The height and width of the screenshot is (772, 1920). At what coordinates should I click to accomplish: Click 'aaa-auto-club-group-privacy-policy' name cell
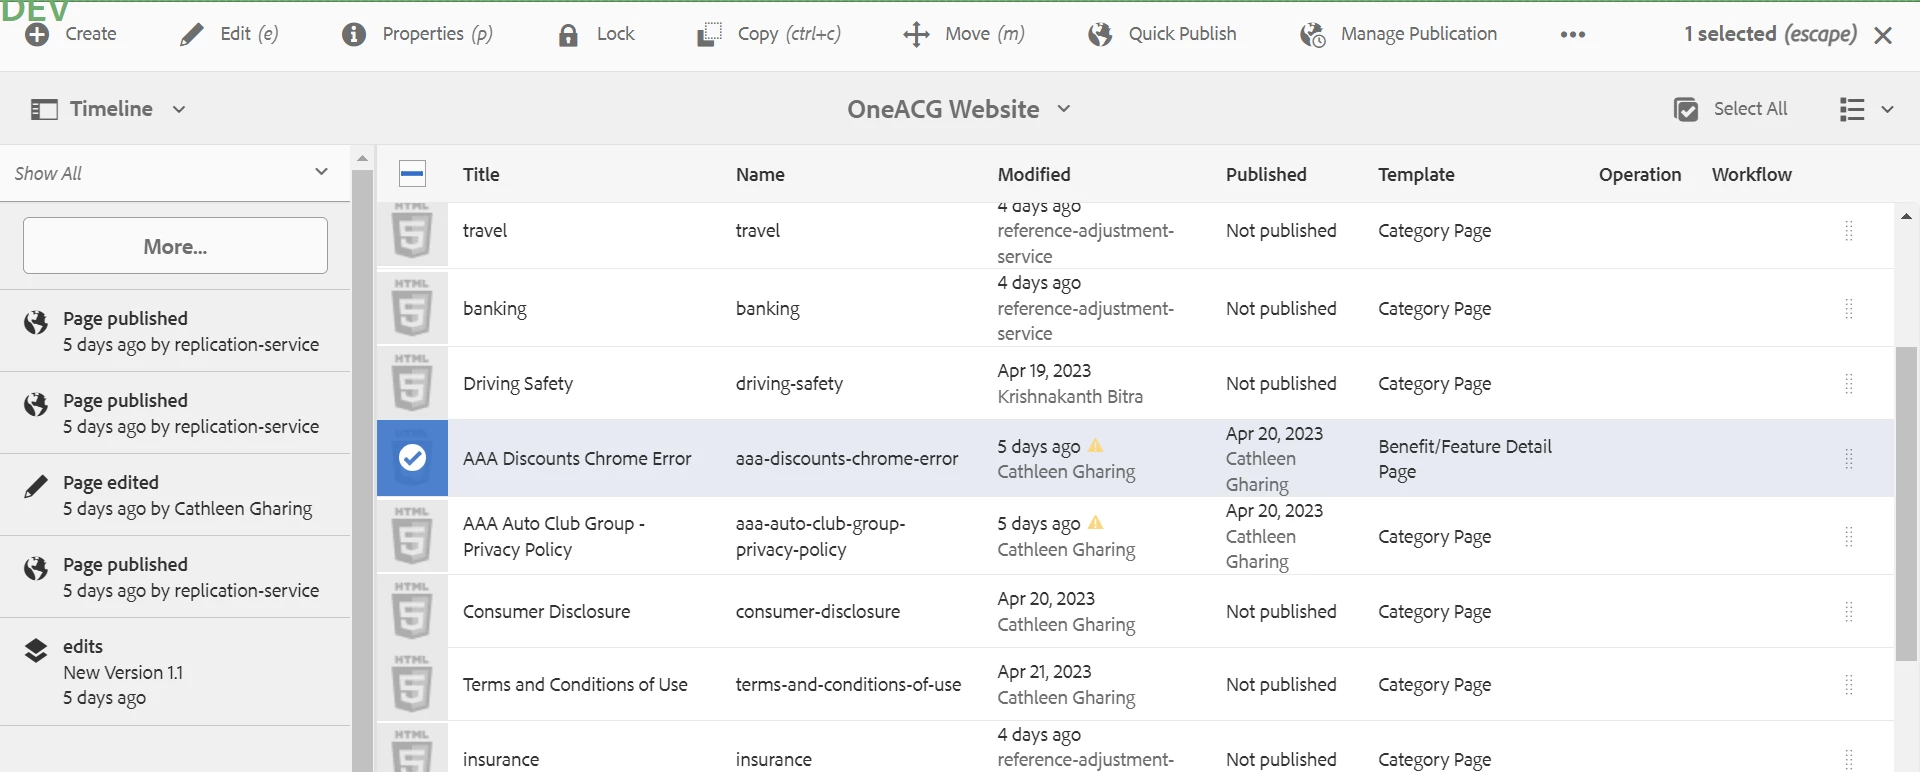click(820, 536)
